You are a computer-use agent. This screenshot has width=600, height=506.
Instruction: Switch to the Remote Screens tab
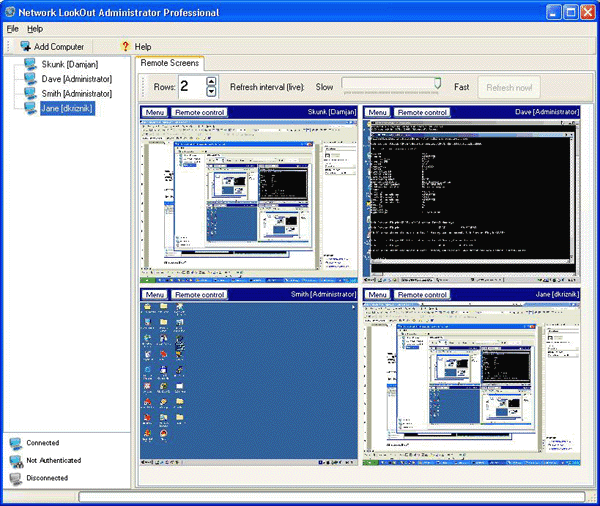[x=170, y=63]
